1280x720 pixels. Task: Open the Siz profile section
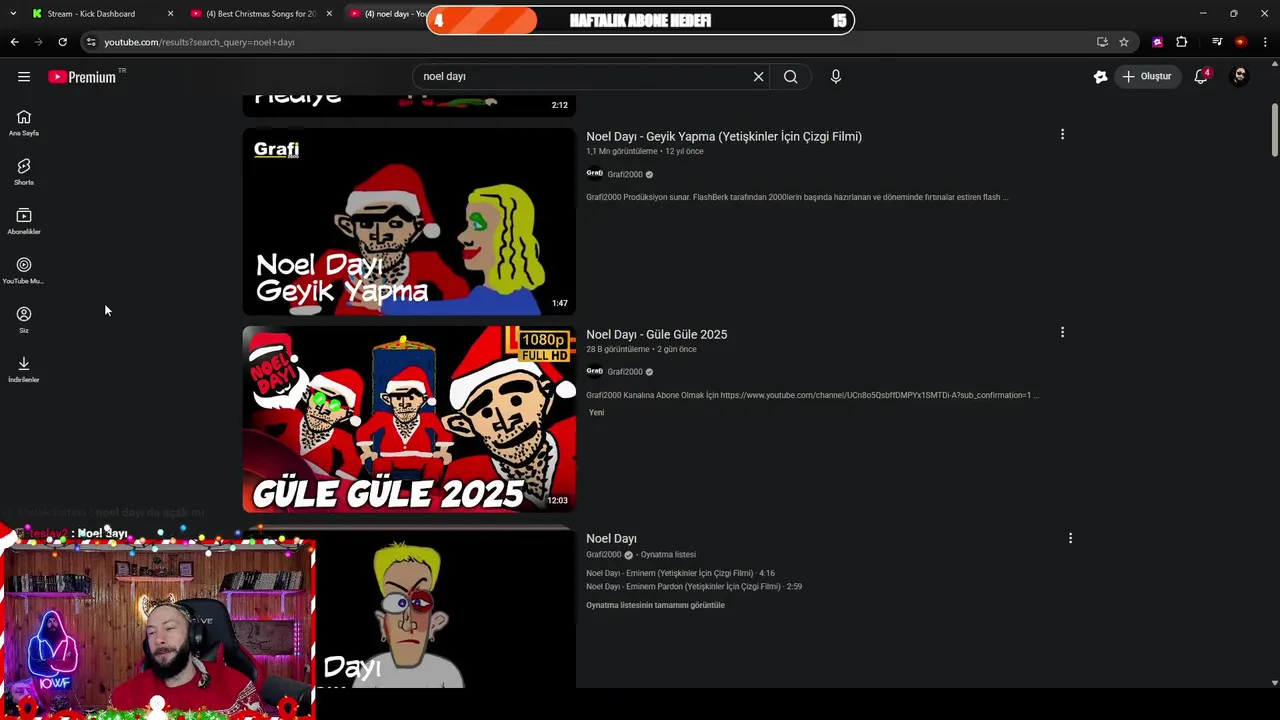tap(24, 320)
